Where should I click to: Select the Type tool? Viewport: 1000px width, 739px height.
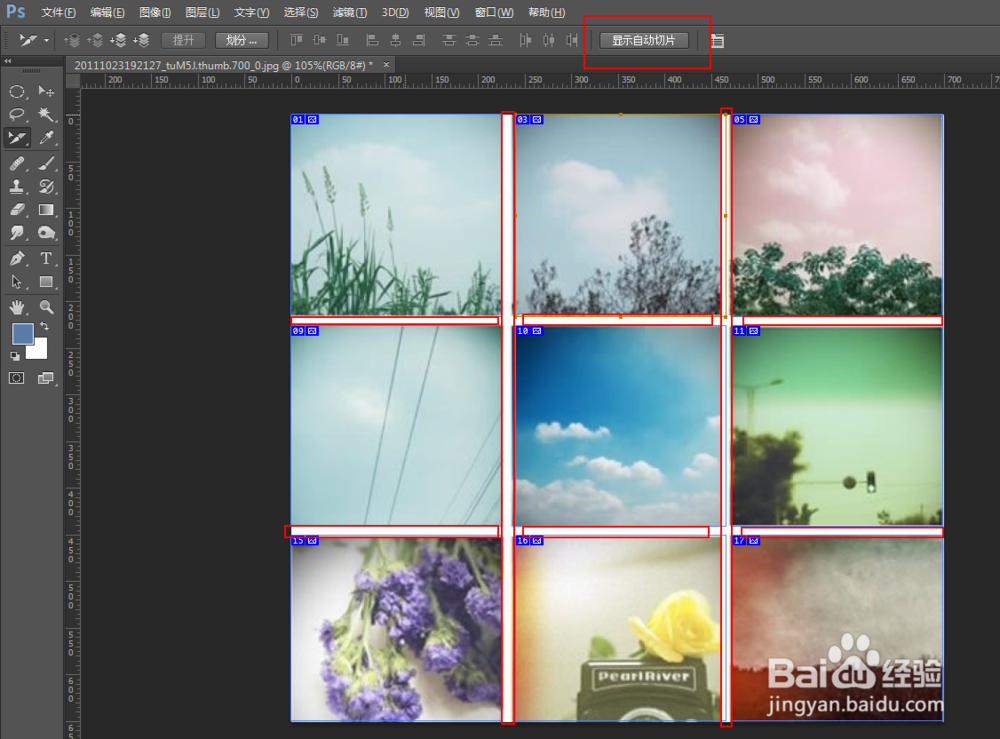point(46,258)
